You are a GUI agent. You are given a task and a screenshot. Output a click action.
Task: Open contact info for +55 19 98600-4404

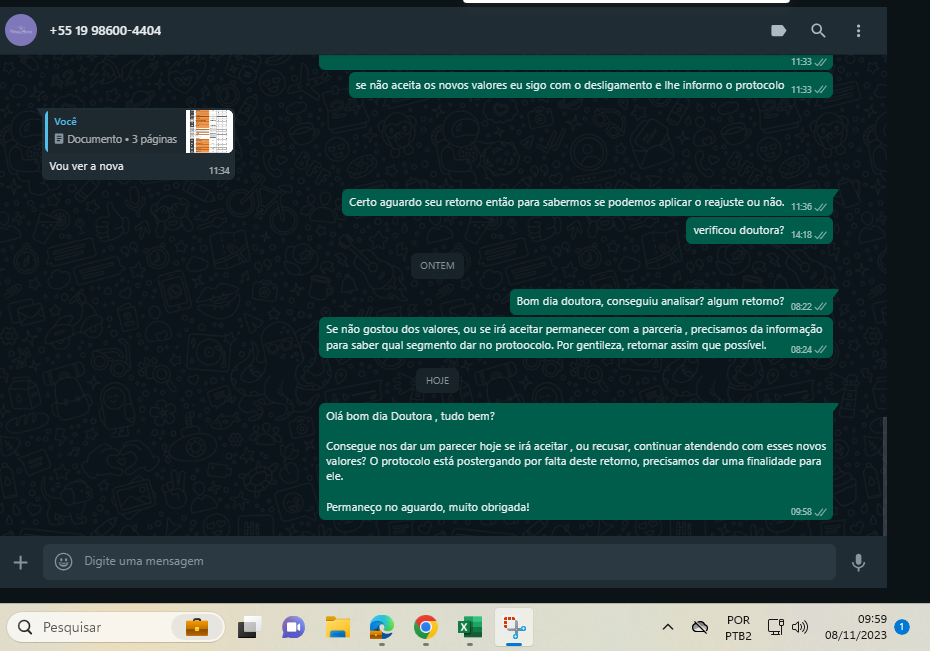(105, 31)
